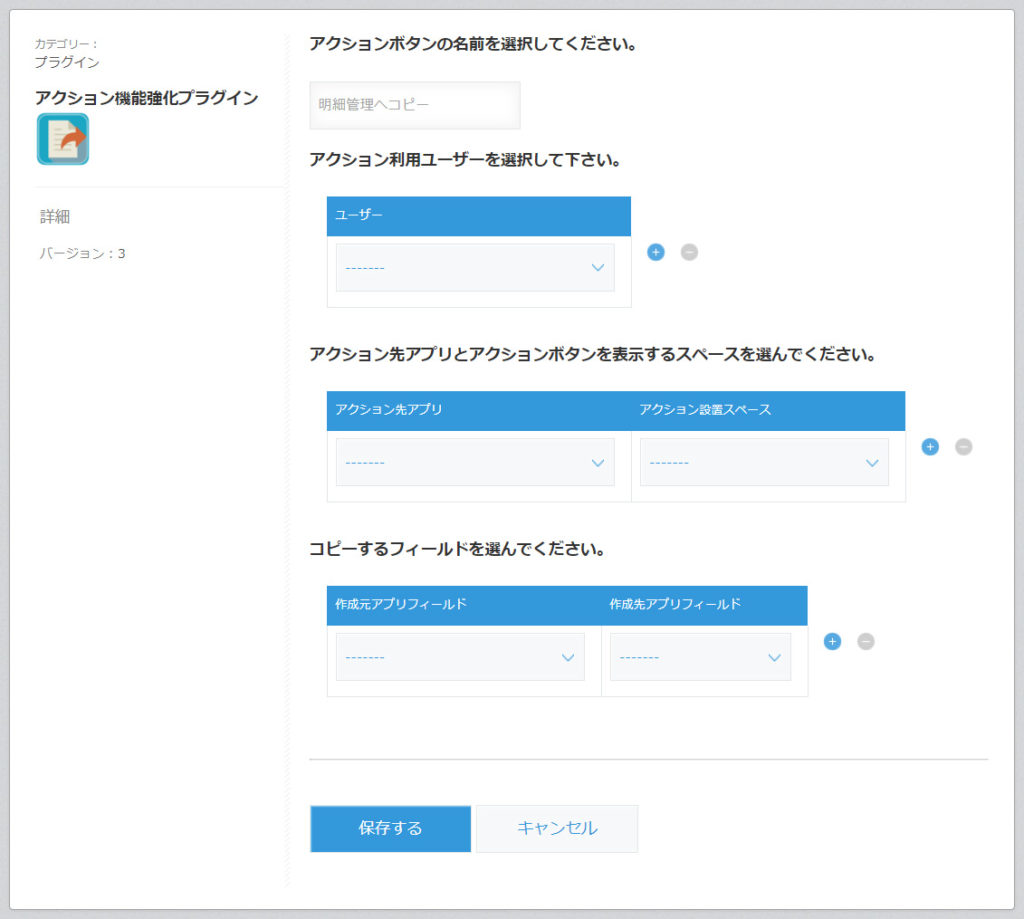Image resolution: width=1024 pixels, height=919 pixels.
Task: Open the アクション設置スペース dropdown
Action: pyautogui.click(x=763, y=462)
